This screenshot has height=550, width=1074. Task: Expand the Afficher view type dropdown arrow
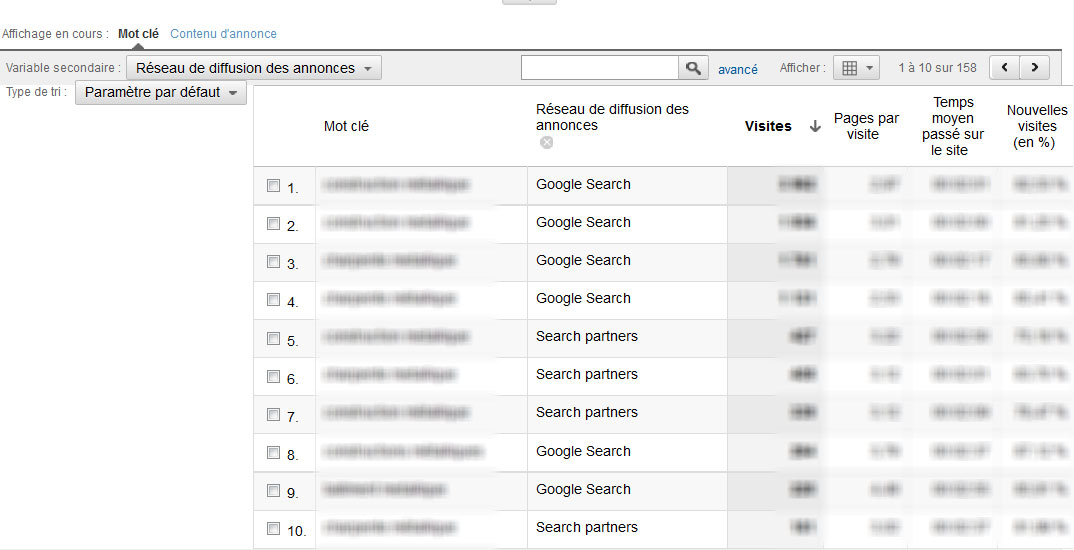click(870, 68)
